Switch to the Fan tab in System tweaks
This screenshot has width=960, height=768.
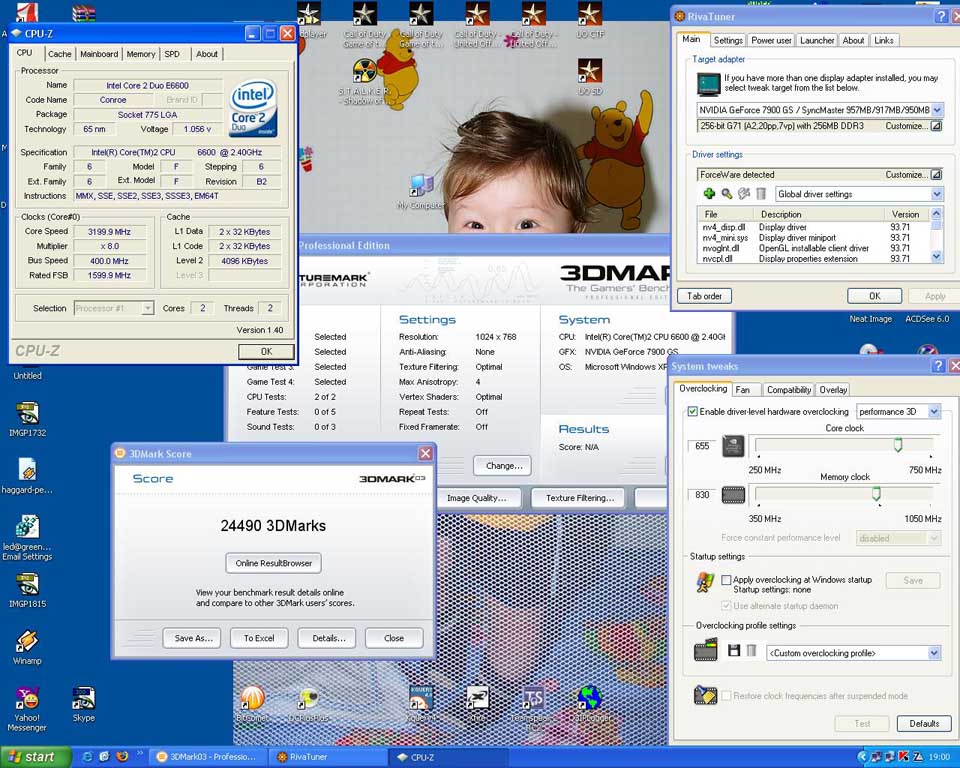743,390
